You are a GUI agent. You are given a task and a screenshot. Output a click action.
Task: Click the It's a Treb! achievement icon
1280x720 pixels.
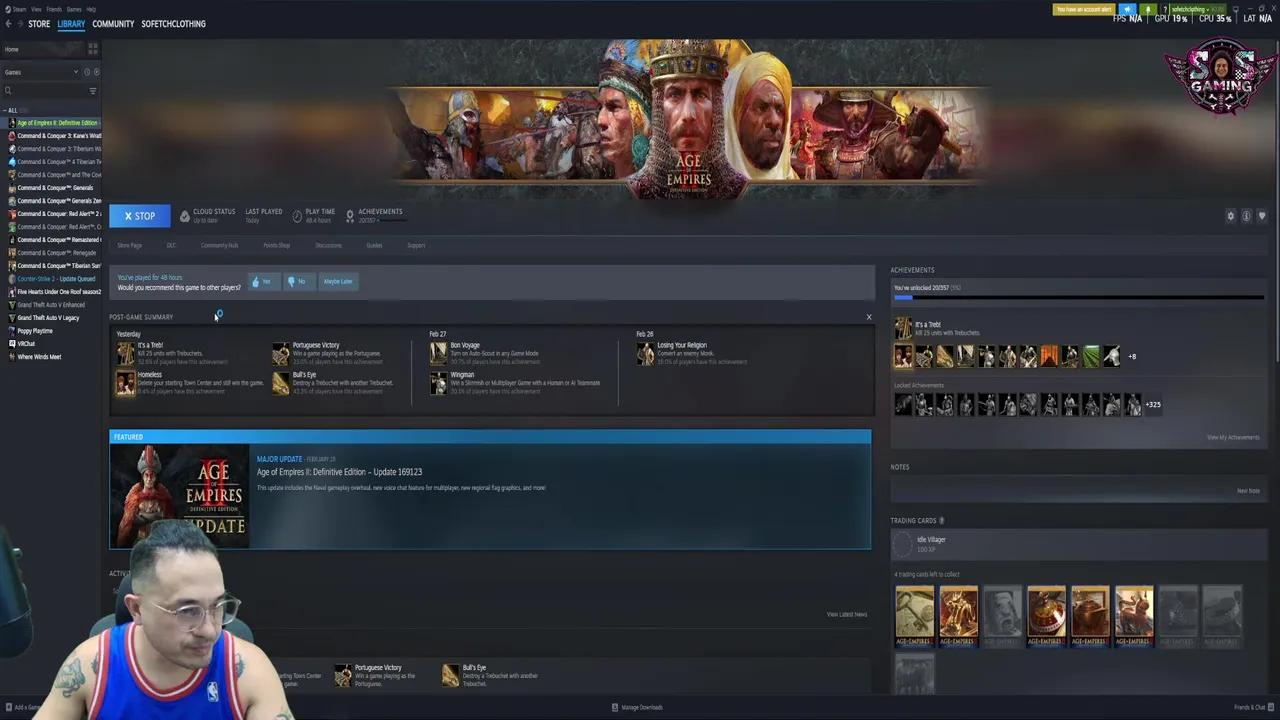125,353
